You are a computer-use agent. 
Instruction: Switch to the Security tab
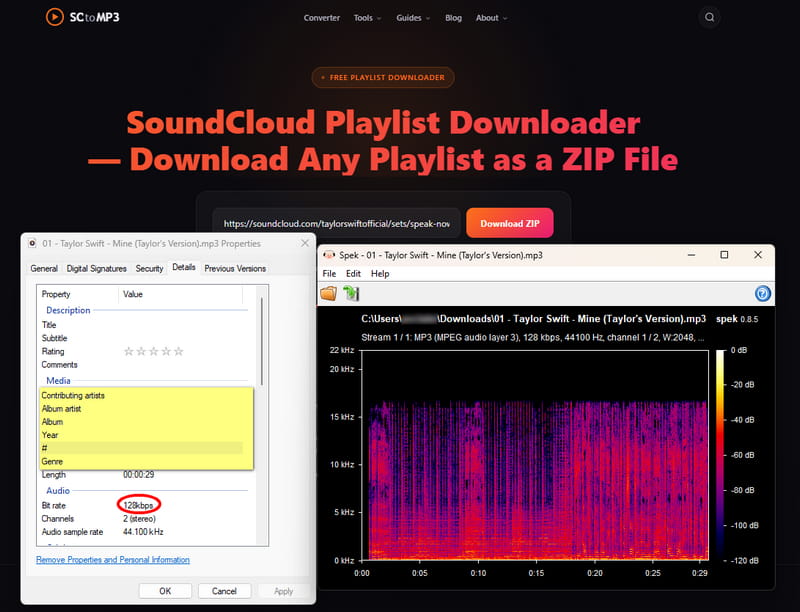click(x=149, y=268)
